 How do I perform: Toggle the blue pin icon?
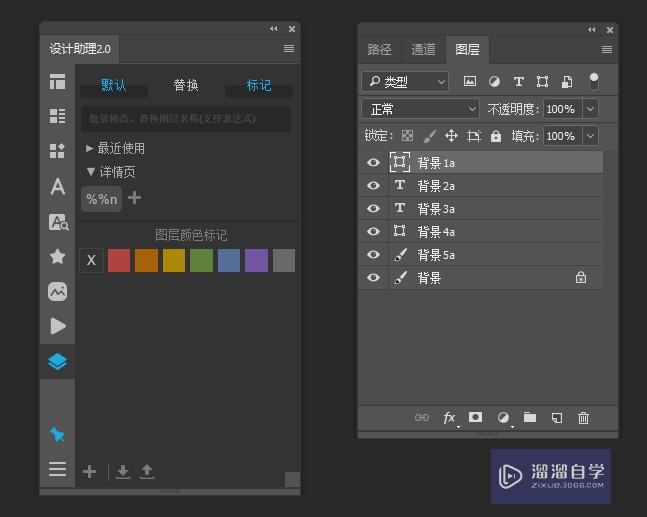57,434
